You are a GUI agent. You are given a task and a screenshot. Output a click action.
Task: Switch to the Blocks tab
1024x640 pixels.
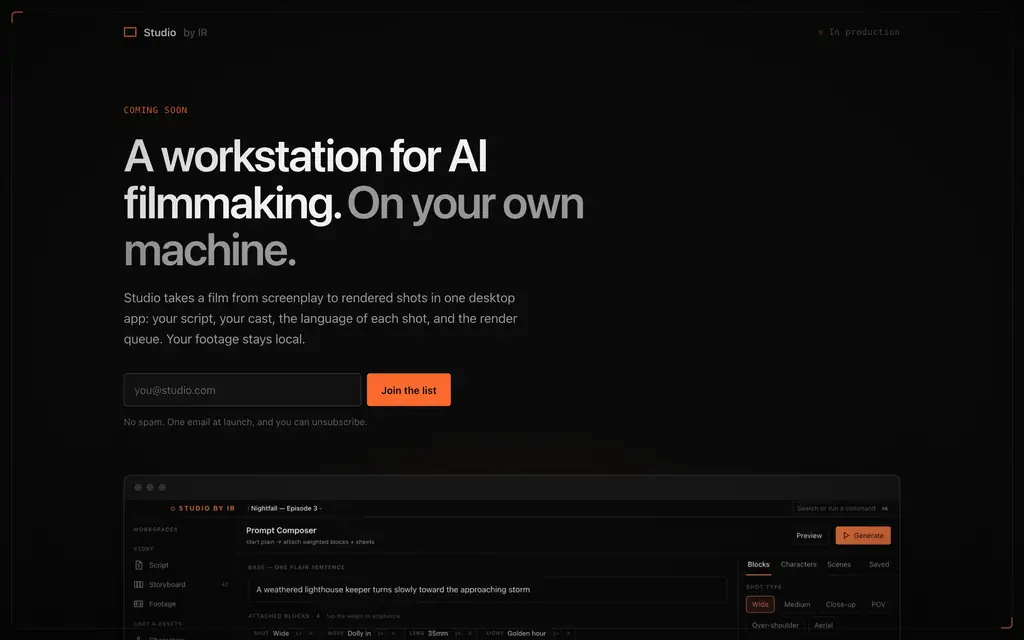click(x=758, y=564)
